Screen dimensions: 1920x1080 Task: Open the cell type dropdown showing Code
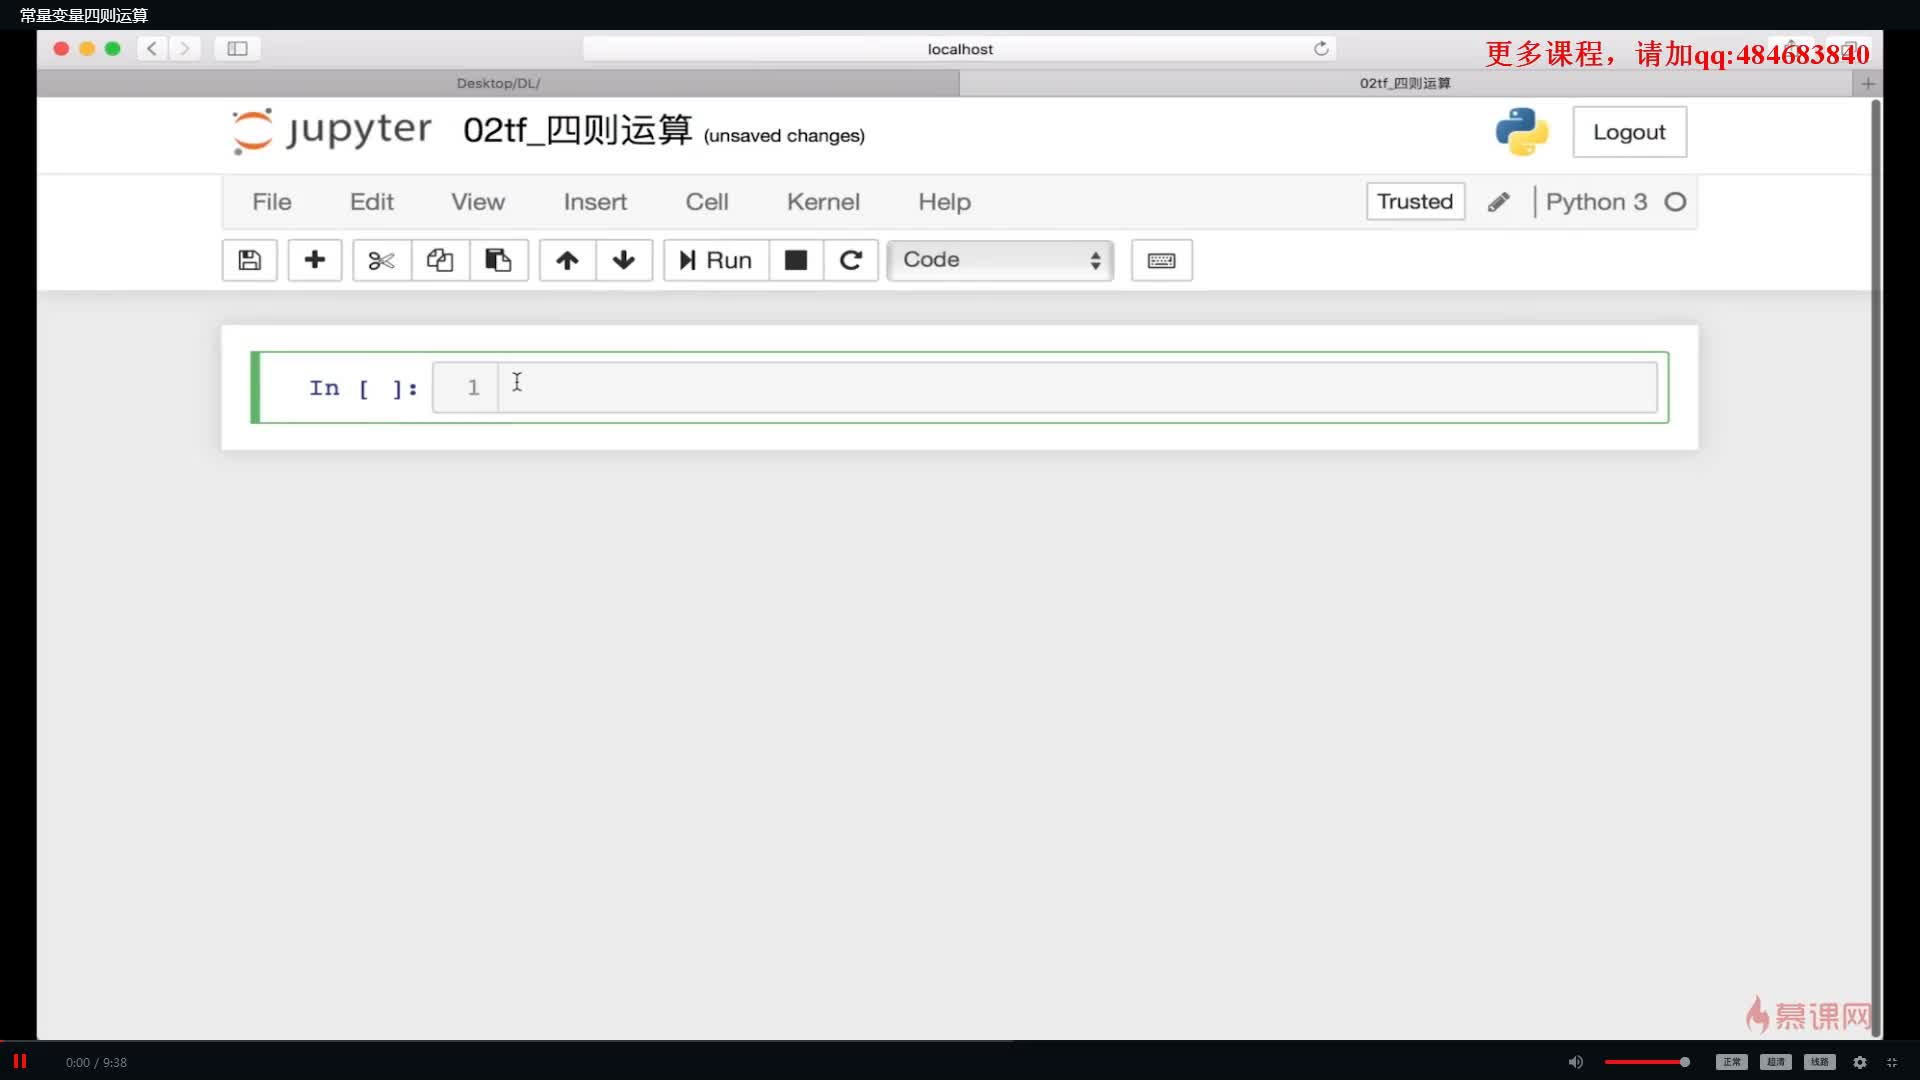(1000, 260)
